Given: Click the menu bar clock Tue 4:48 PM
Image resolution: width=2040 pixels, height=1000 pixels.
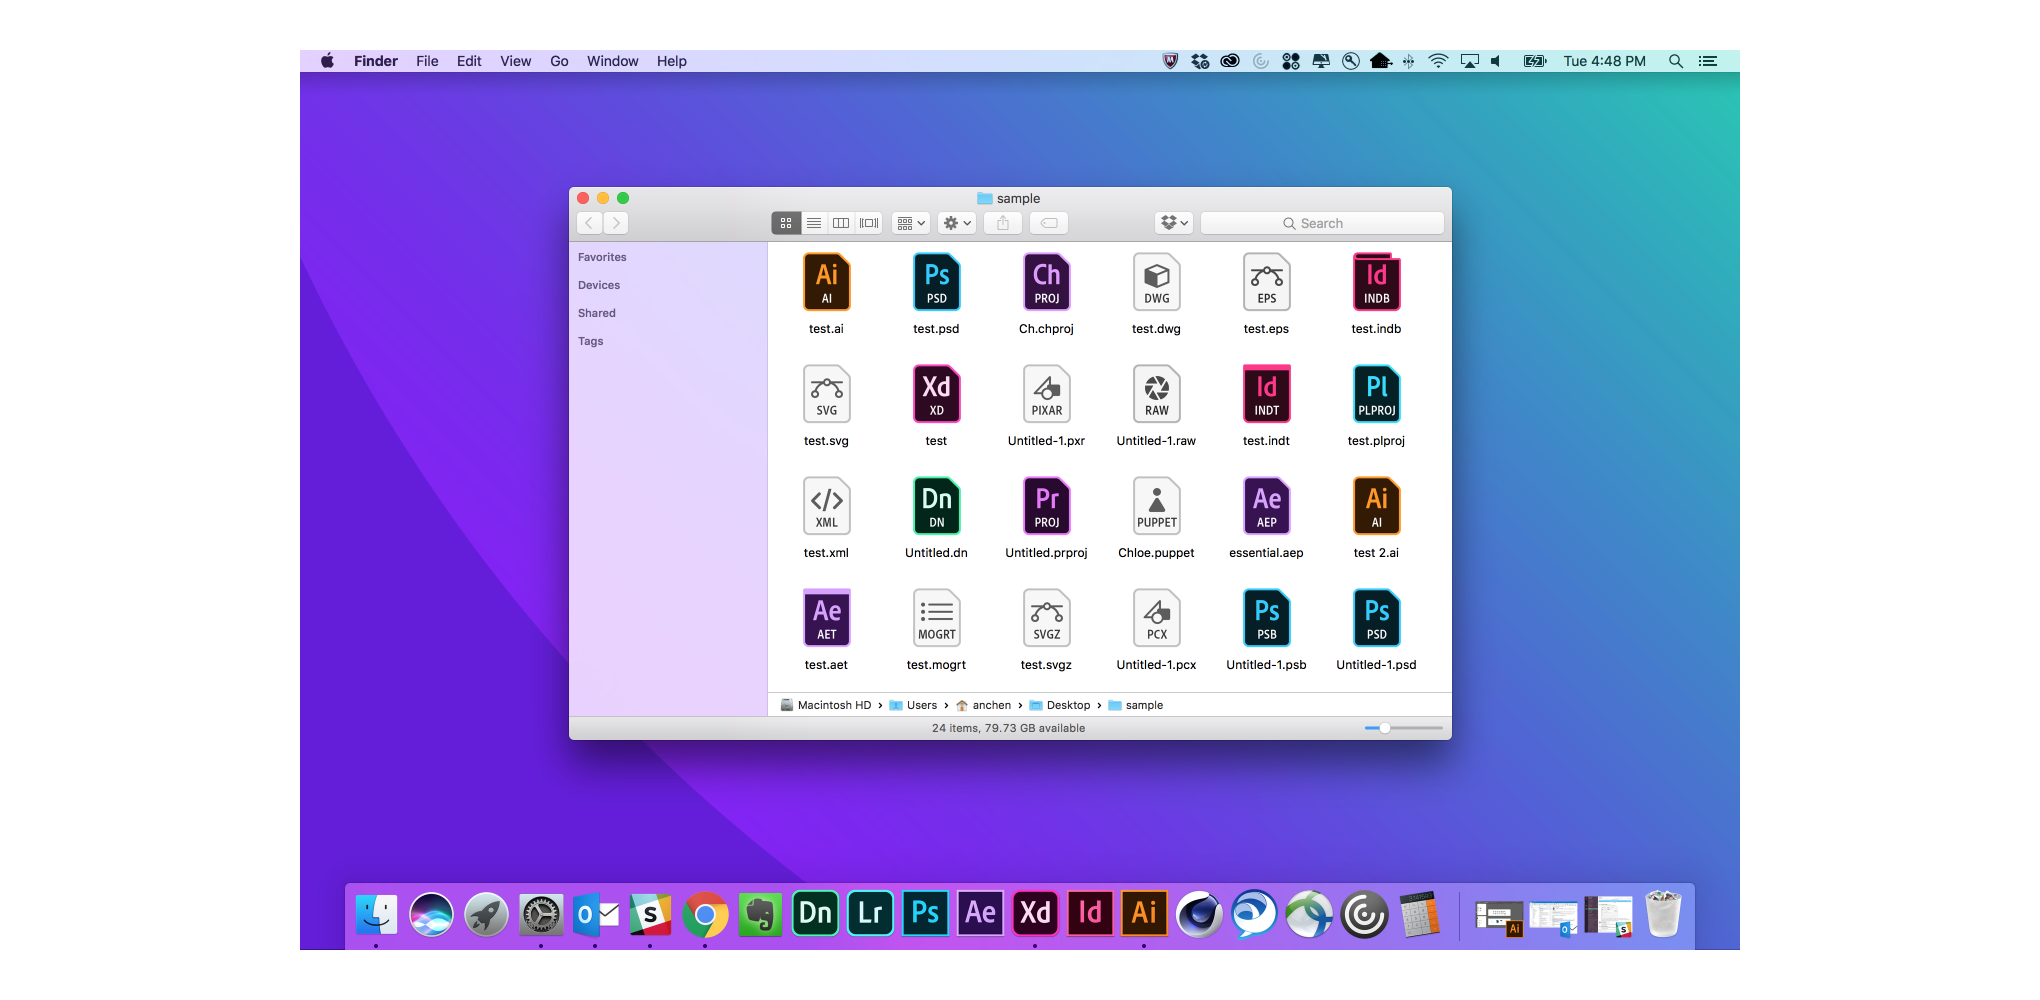Looking at the screenshot, I should [1604, 61].
